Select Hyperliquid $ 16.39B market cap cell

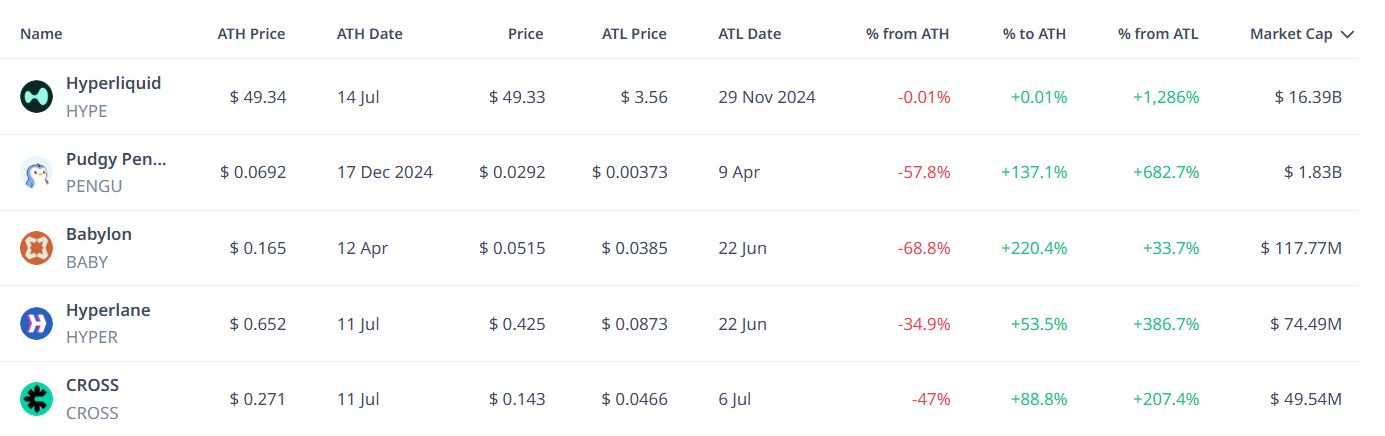coord(1308,97)
